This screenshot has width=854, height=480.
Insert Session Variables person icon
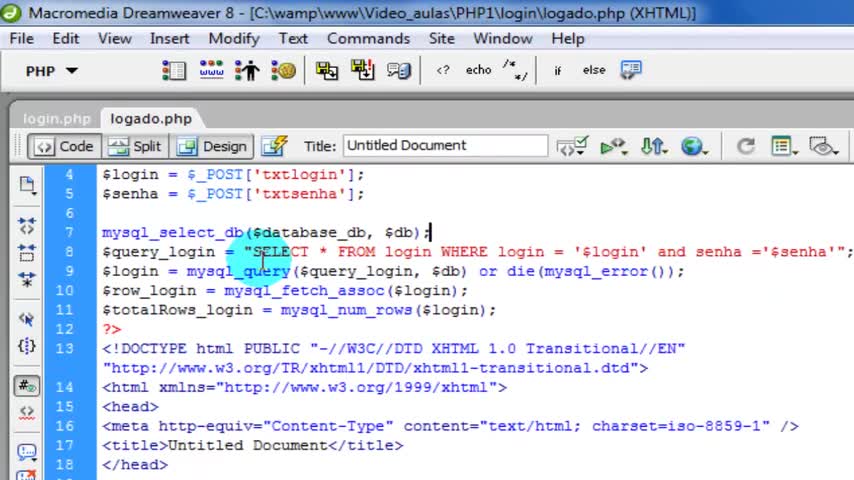[247, 70]
